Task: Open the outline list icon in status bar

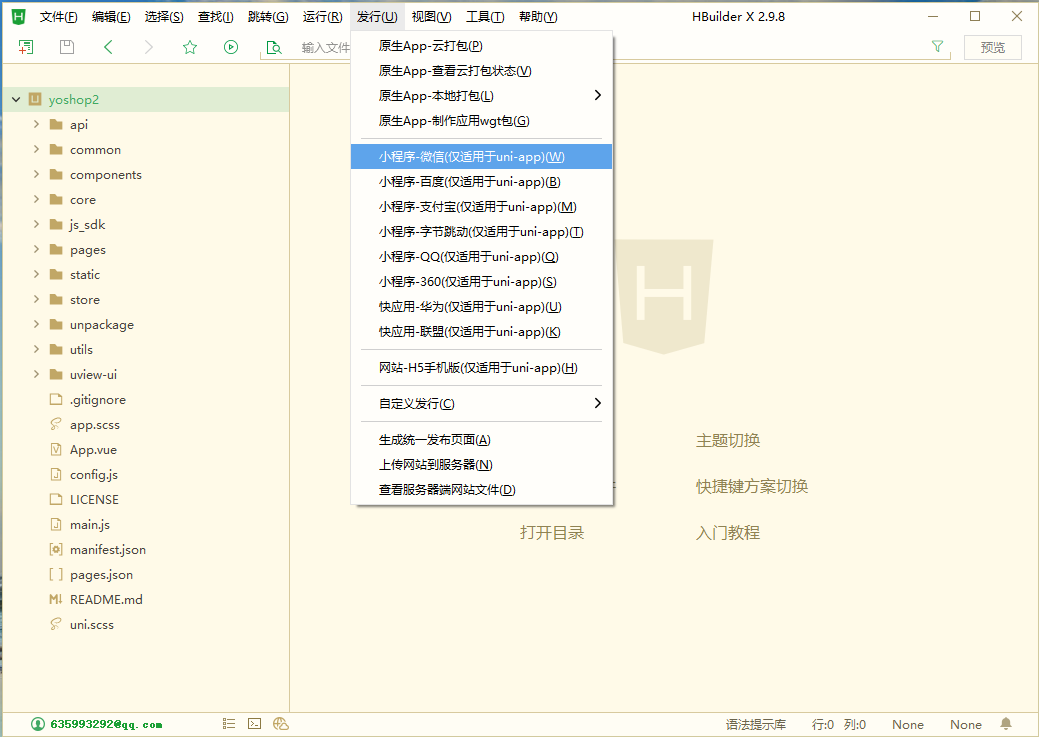Action: 229,724
